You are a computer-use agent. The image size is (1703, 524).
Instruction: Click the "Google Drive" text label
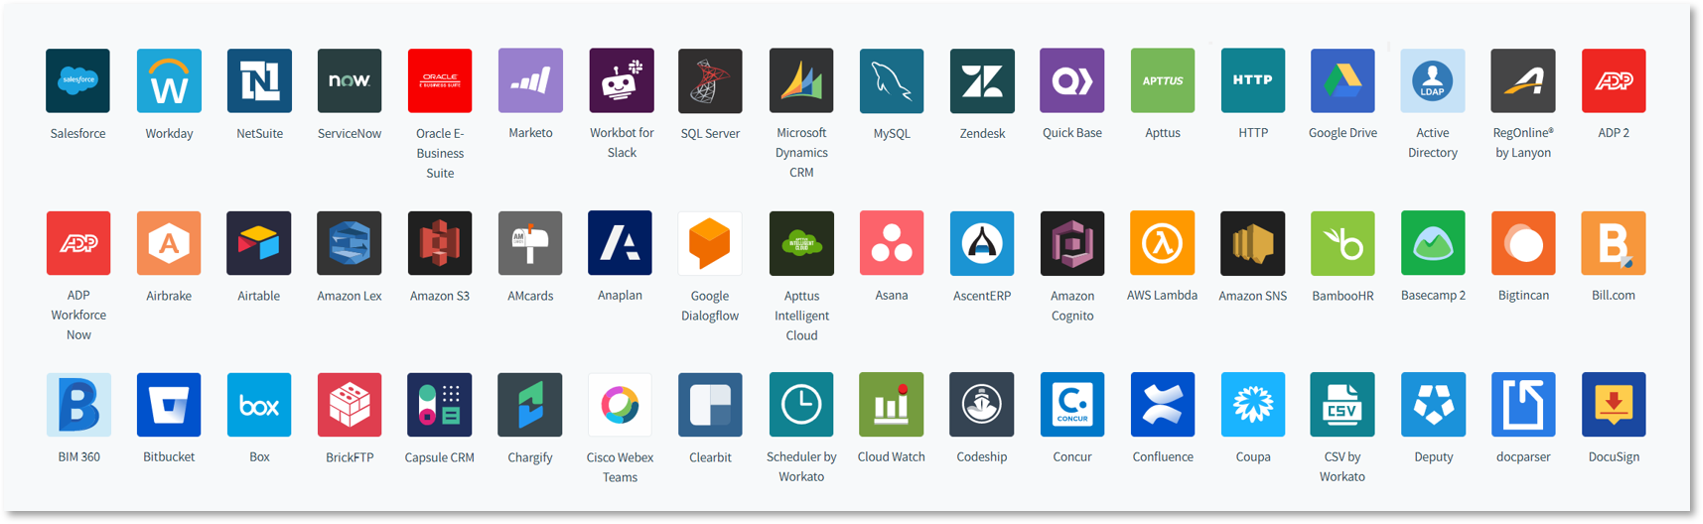point(1343,133)
